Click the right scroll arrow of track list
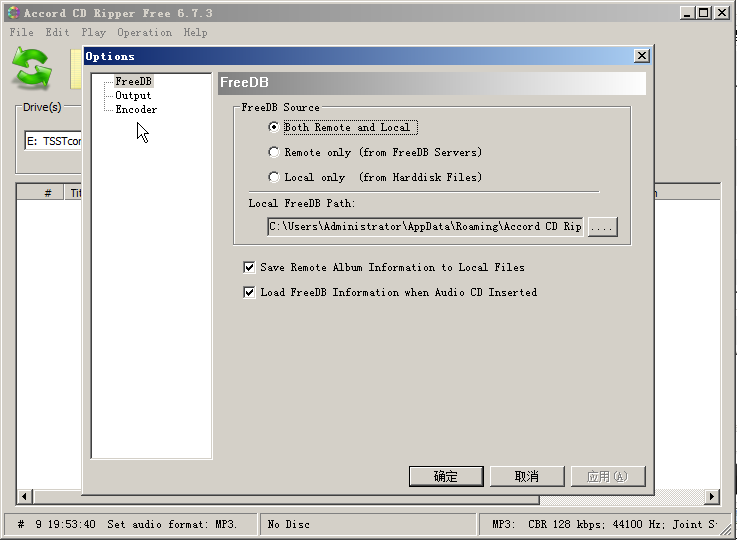This screenshot has width=737, height=540. click(x=712, y=496)
